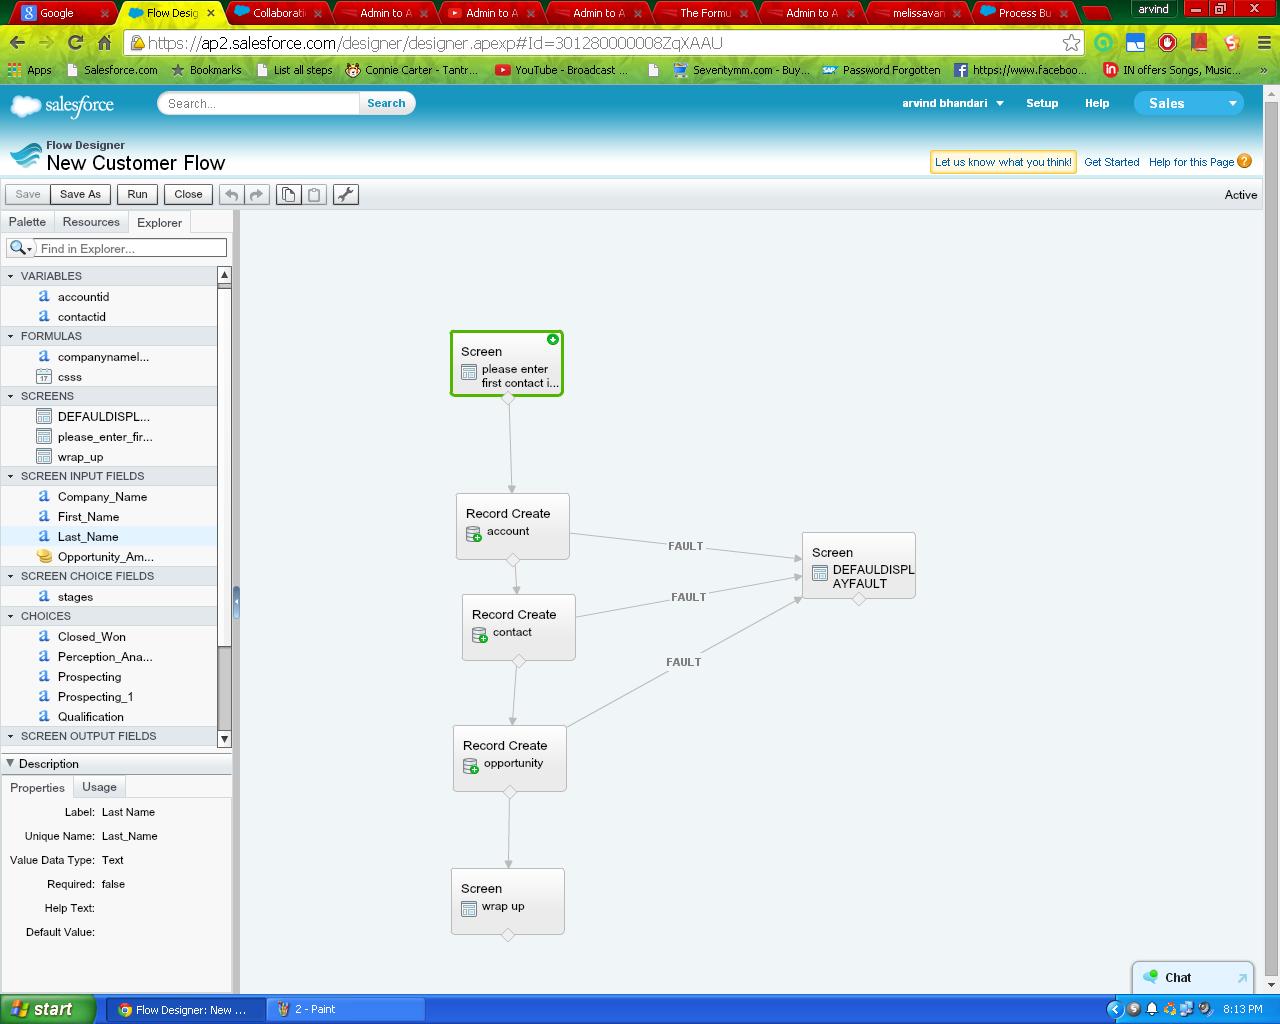Select the Explorer tab
The height and width of the screenshot is (1024, 1280).
[159, 222]
